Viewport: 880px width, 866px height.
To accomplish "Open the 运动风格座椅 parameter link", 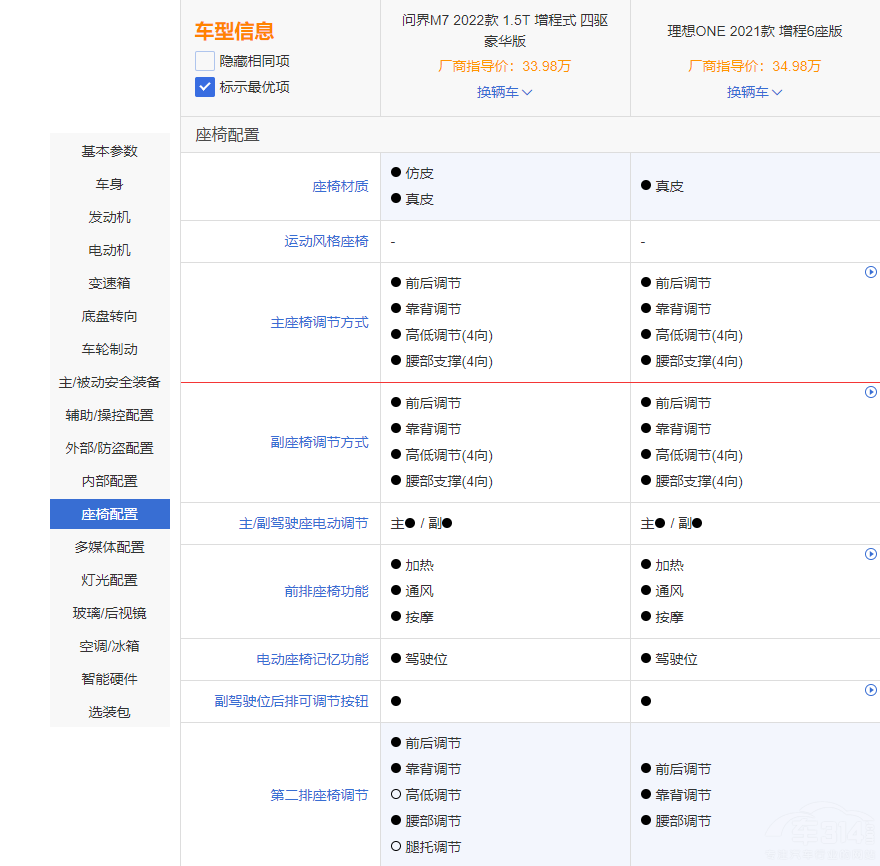I will (326, 241).
